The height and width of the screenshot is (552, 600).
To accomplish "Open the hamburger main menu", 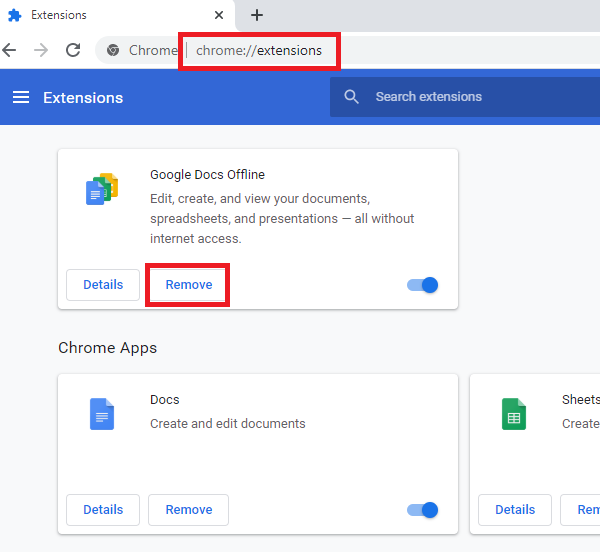I will point(21,97).
